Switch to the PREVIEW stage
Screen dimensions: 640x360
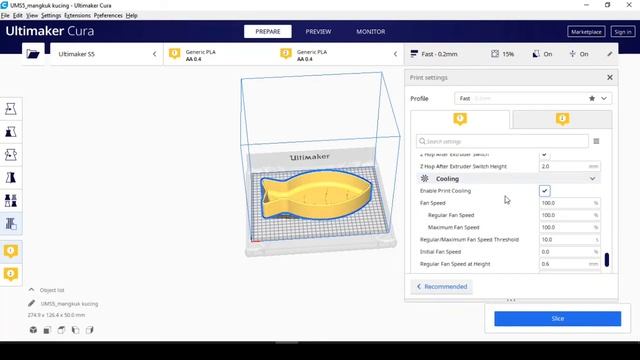[x=318, y=31]
